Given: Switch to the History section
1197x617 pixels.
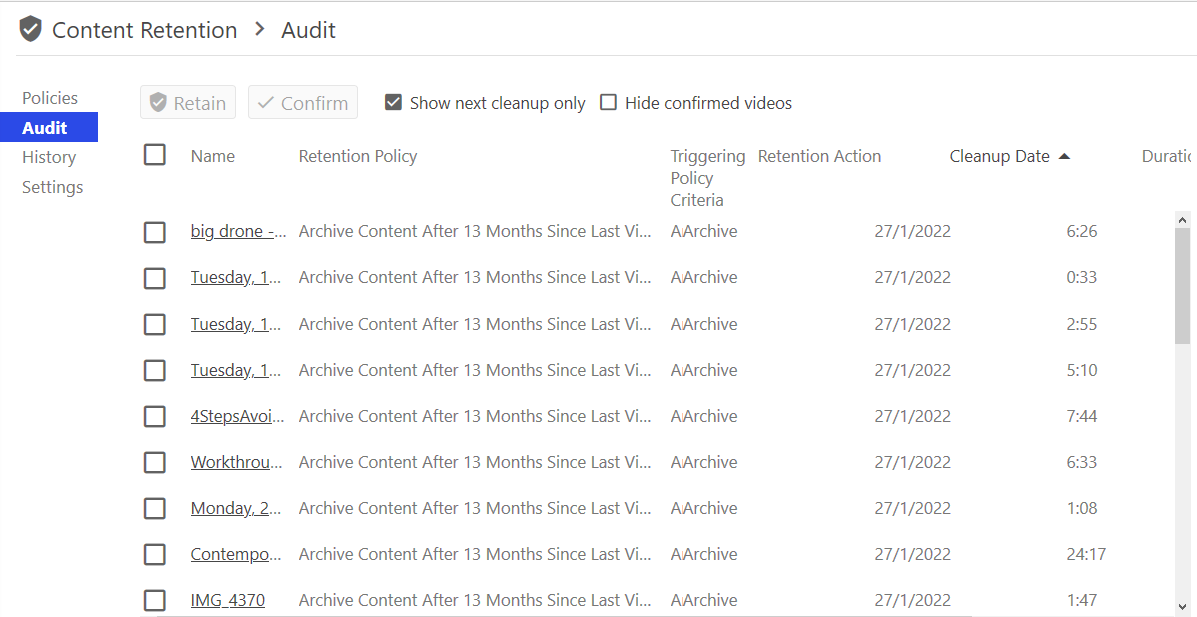Looking at the screenshot, I should point(49,157).
